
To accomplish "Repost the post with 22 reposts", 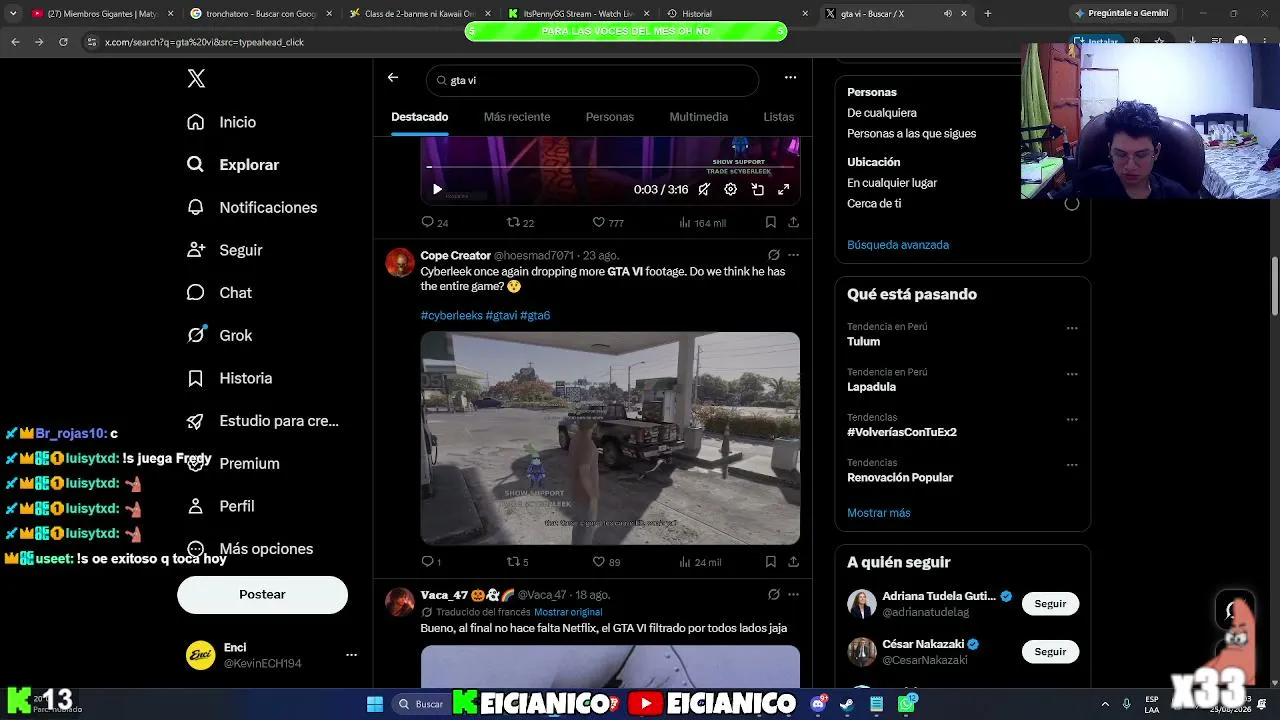I will click(x=520, y=222).
